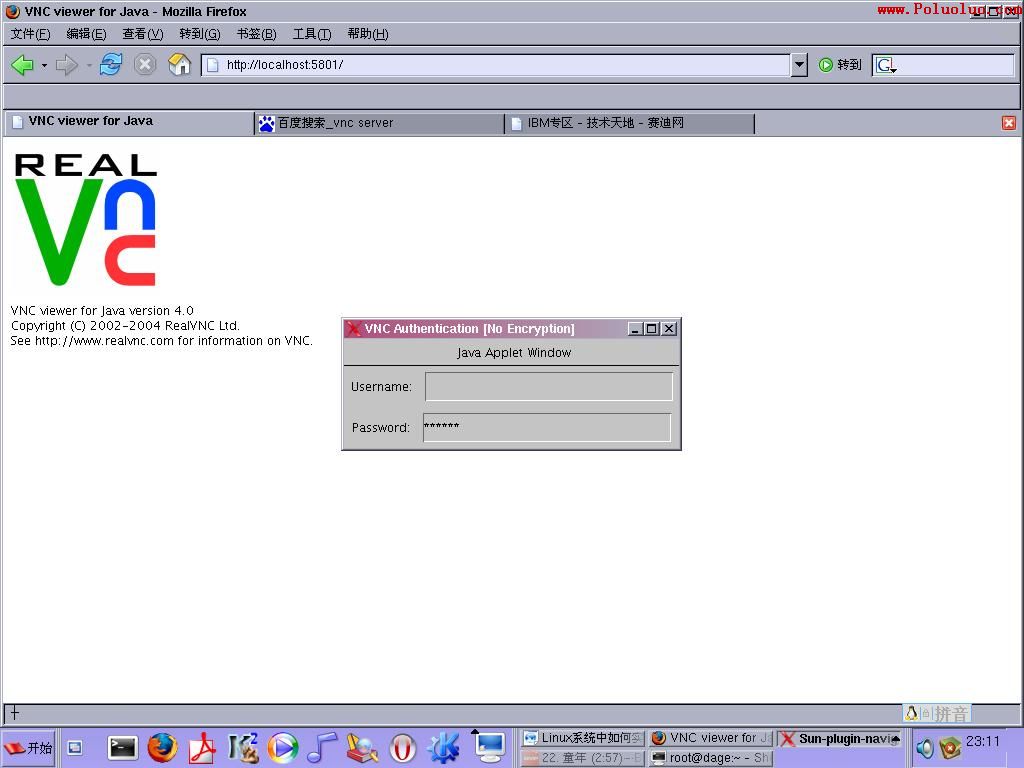Switch to IBM专区 - 技术天地 tab
This screenshot has width=1024, height=768.
tap(630, 123)
